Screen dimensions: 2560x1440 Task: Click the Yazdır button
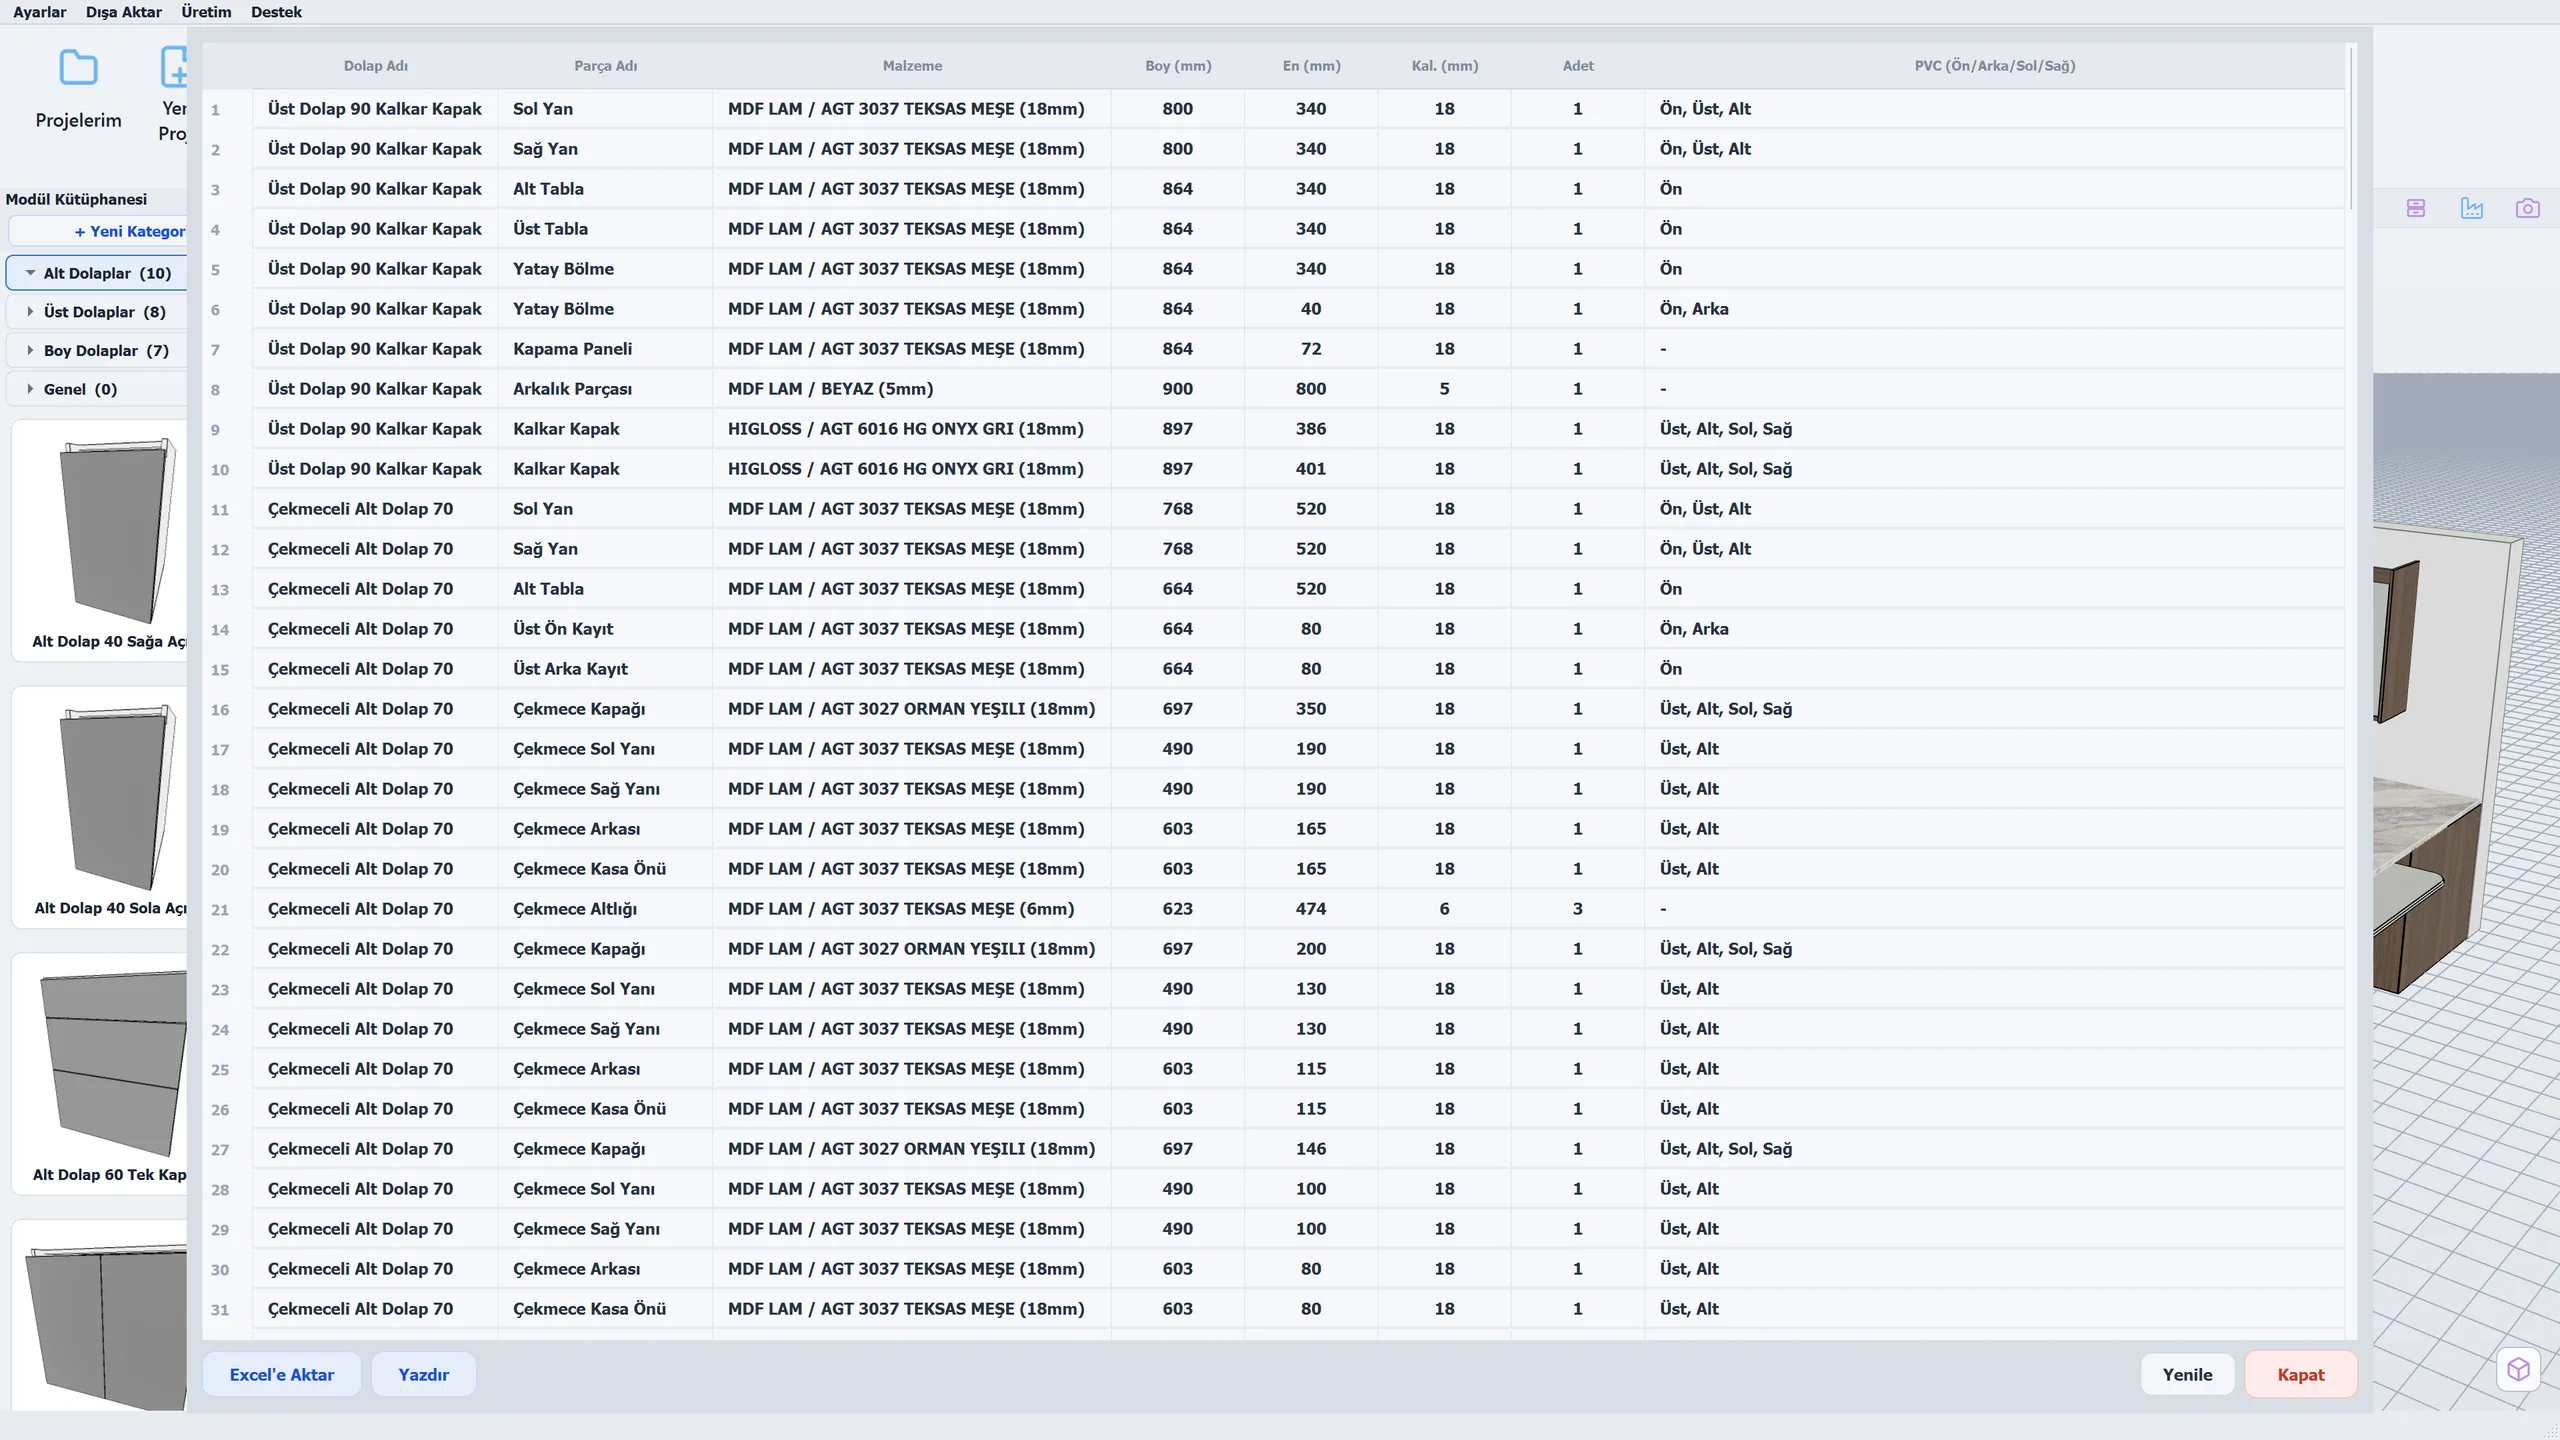tap(424, 1375)
